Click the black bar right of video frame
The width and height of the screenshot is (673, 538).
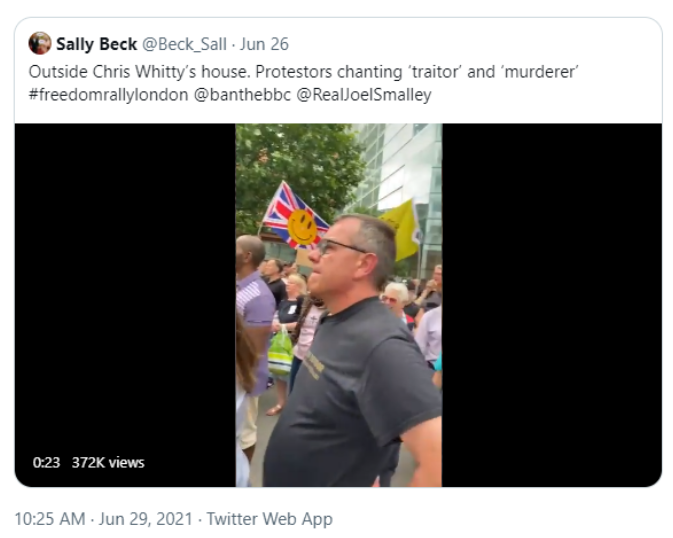(552, 305)
